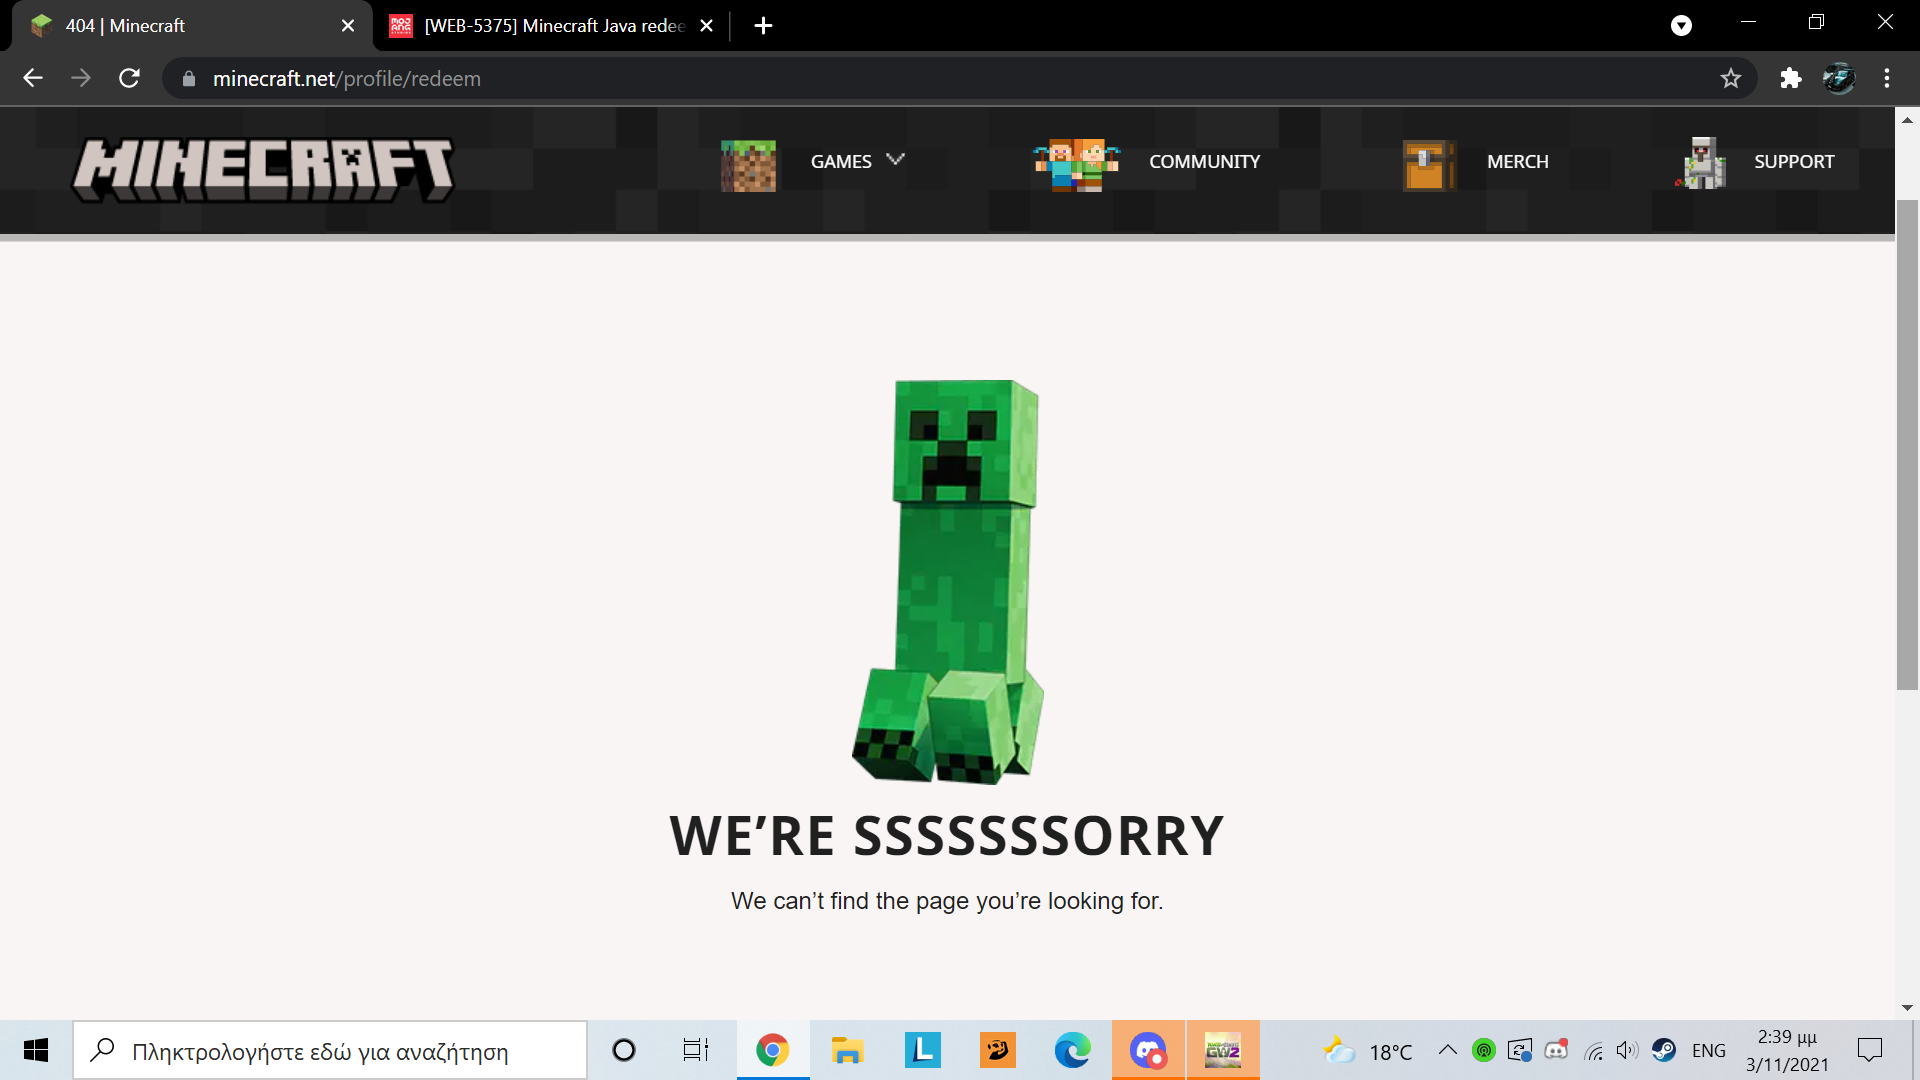Switch to the WEB-5375 Minecraft Java tab

(553, 26)
